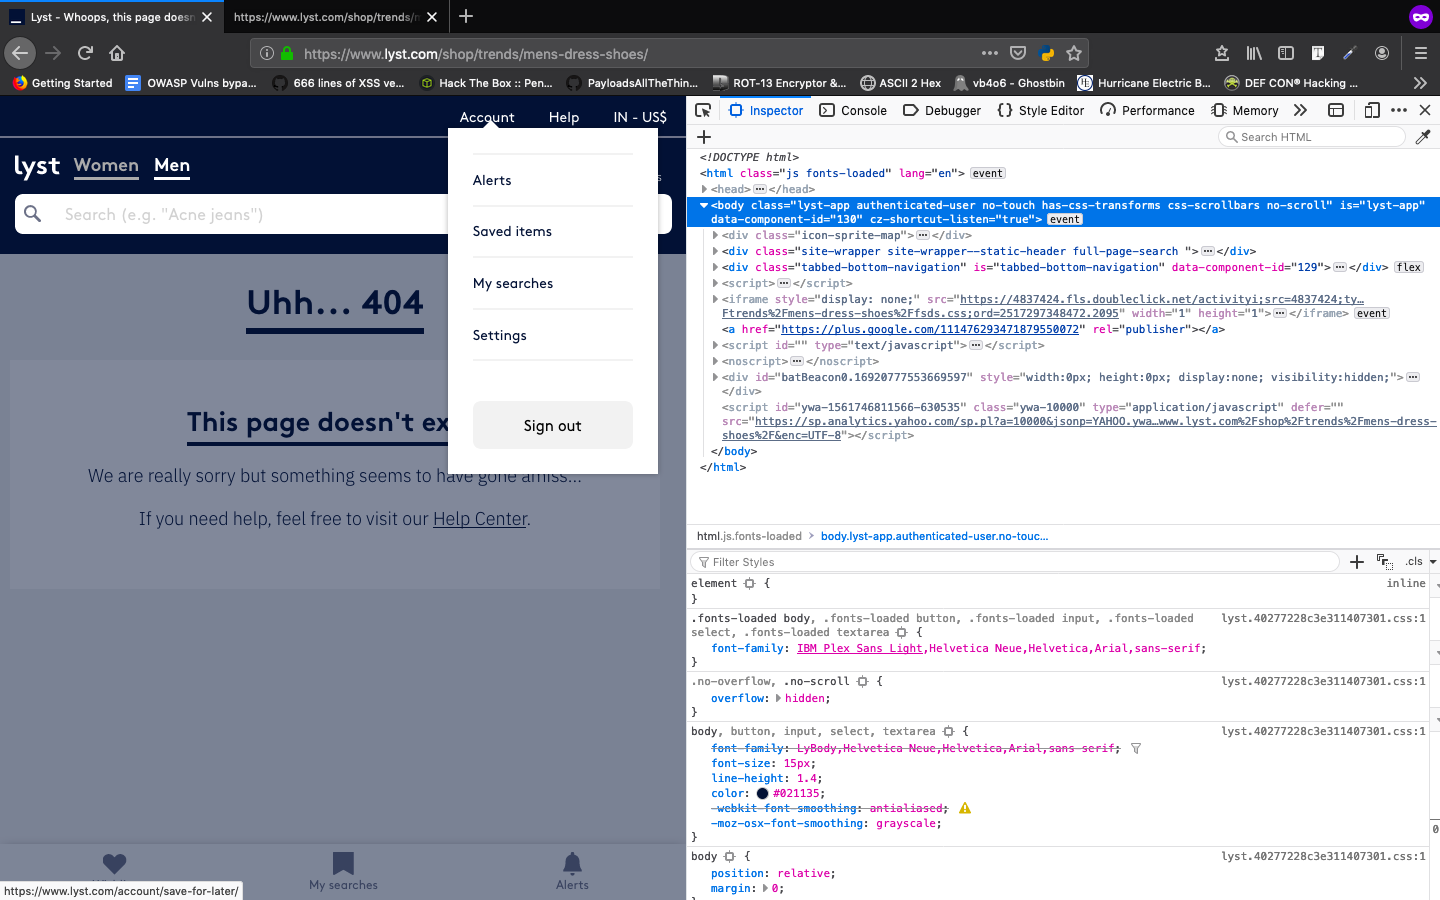Open the Memory tab
This screenshot has width=1440, height=900.
point(1244,110)
